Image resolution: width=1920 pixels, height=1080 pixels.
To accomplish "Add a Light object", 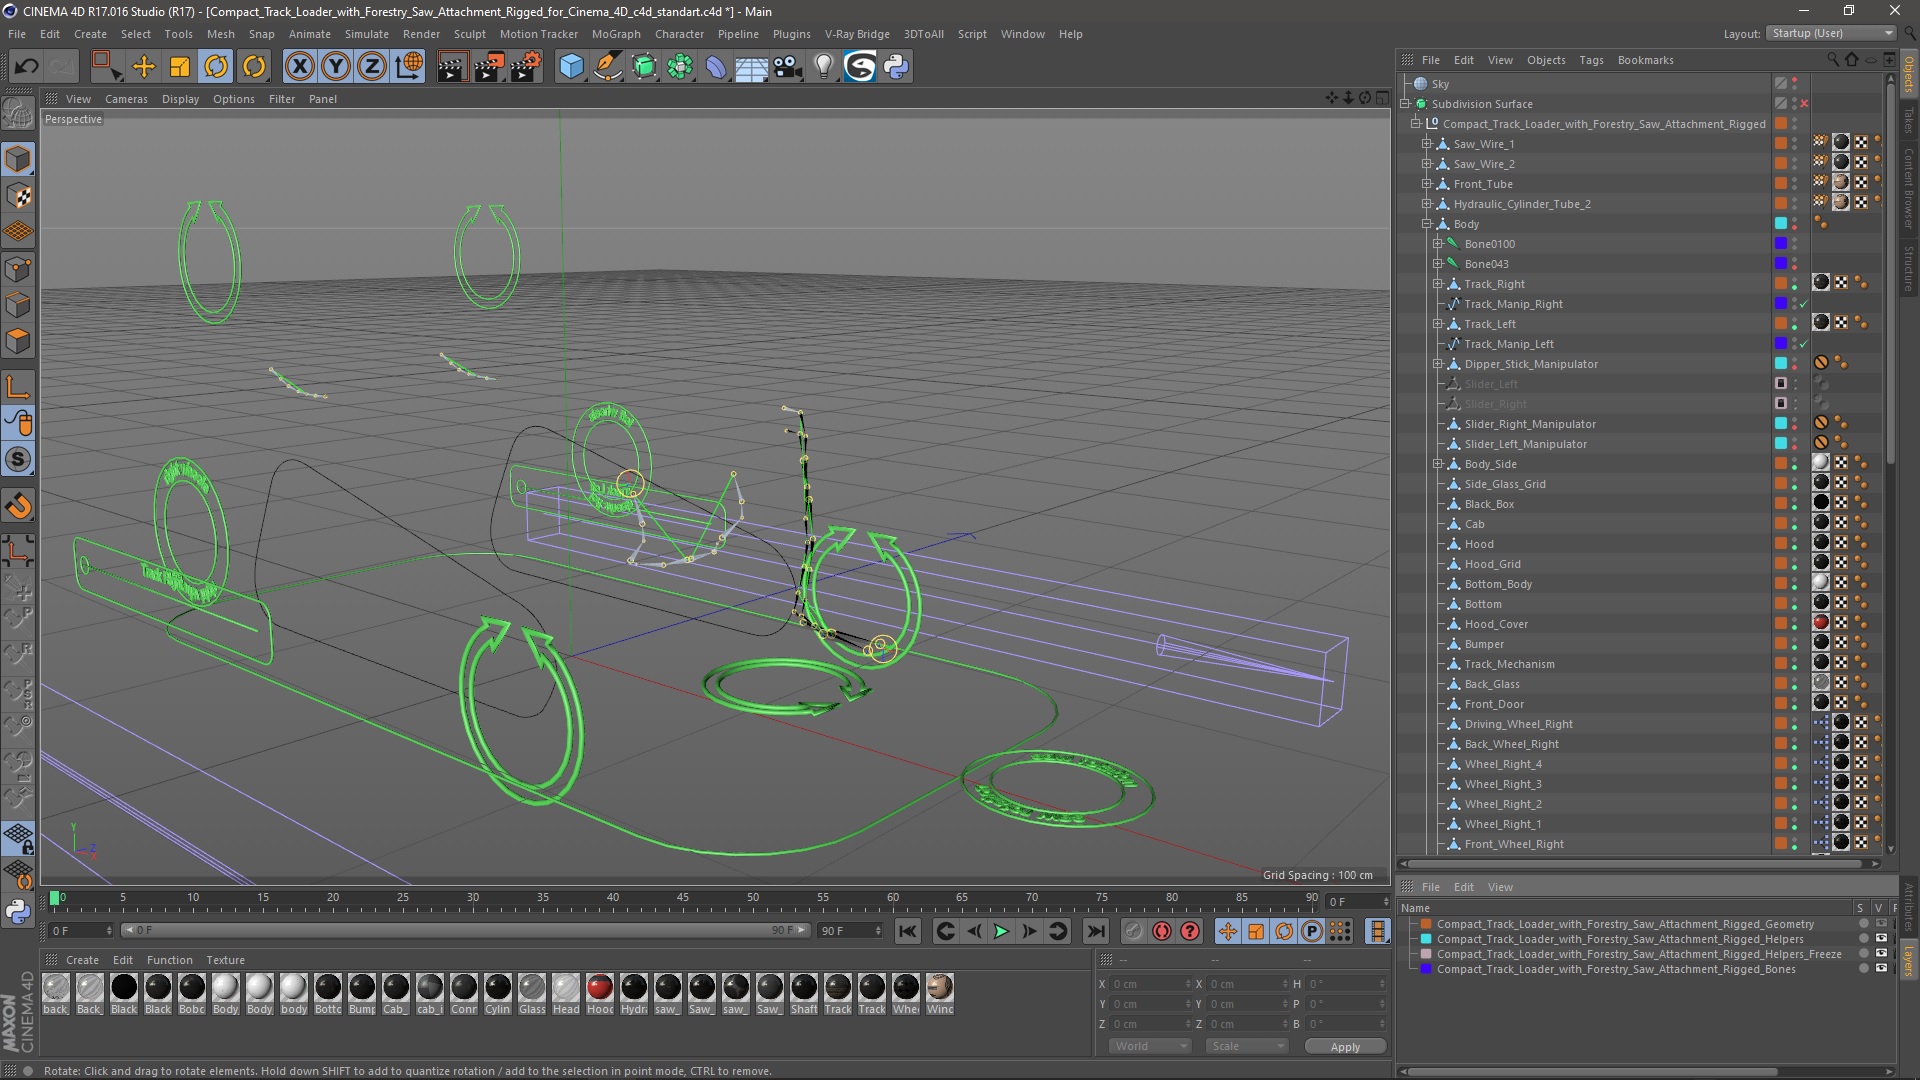I will pyautogui.click(x=824, y=67).
